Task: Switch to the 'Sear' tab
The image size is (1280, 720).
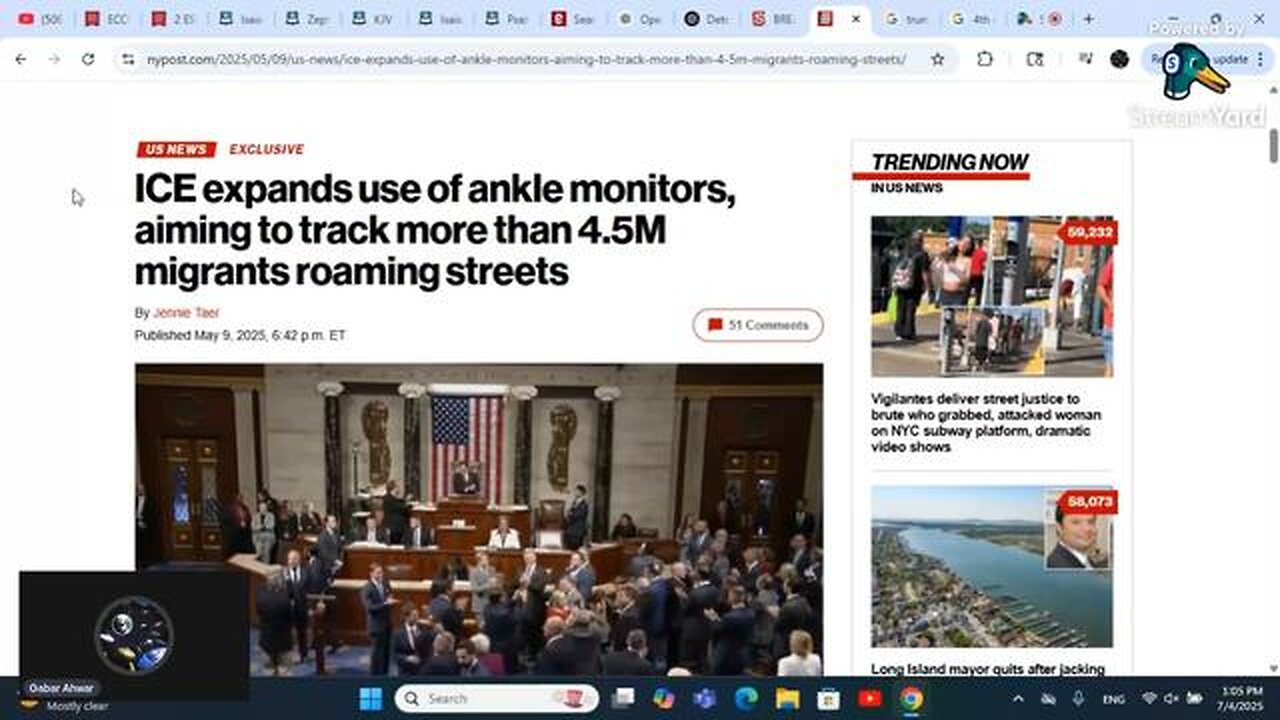Action: coord(571,19)
